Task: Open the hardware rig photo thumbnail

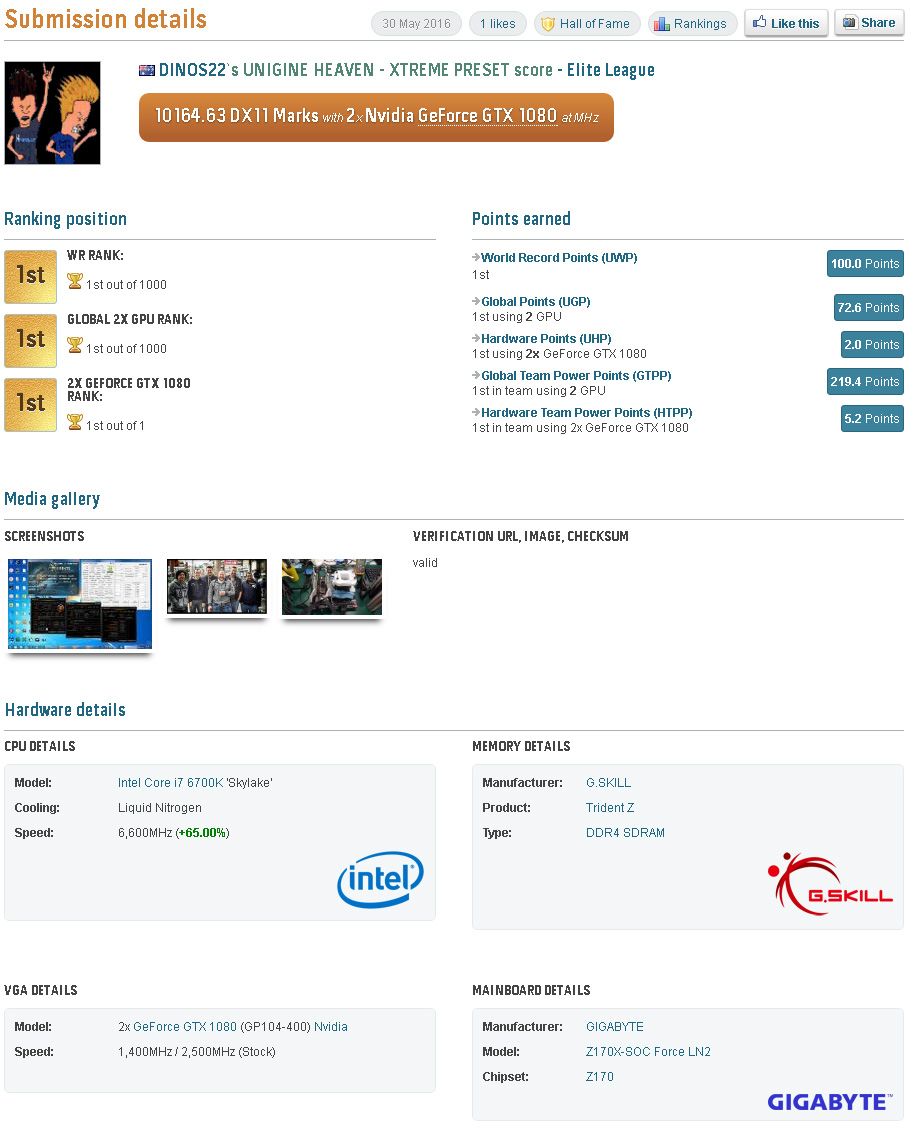Action: [331, 586]
